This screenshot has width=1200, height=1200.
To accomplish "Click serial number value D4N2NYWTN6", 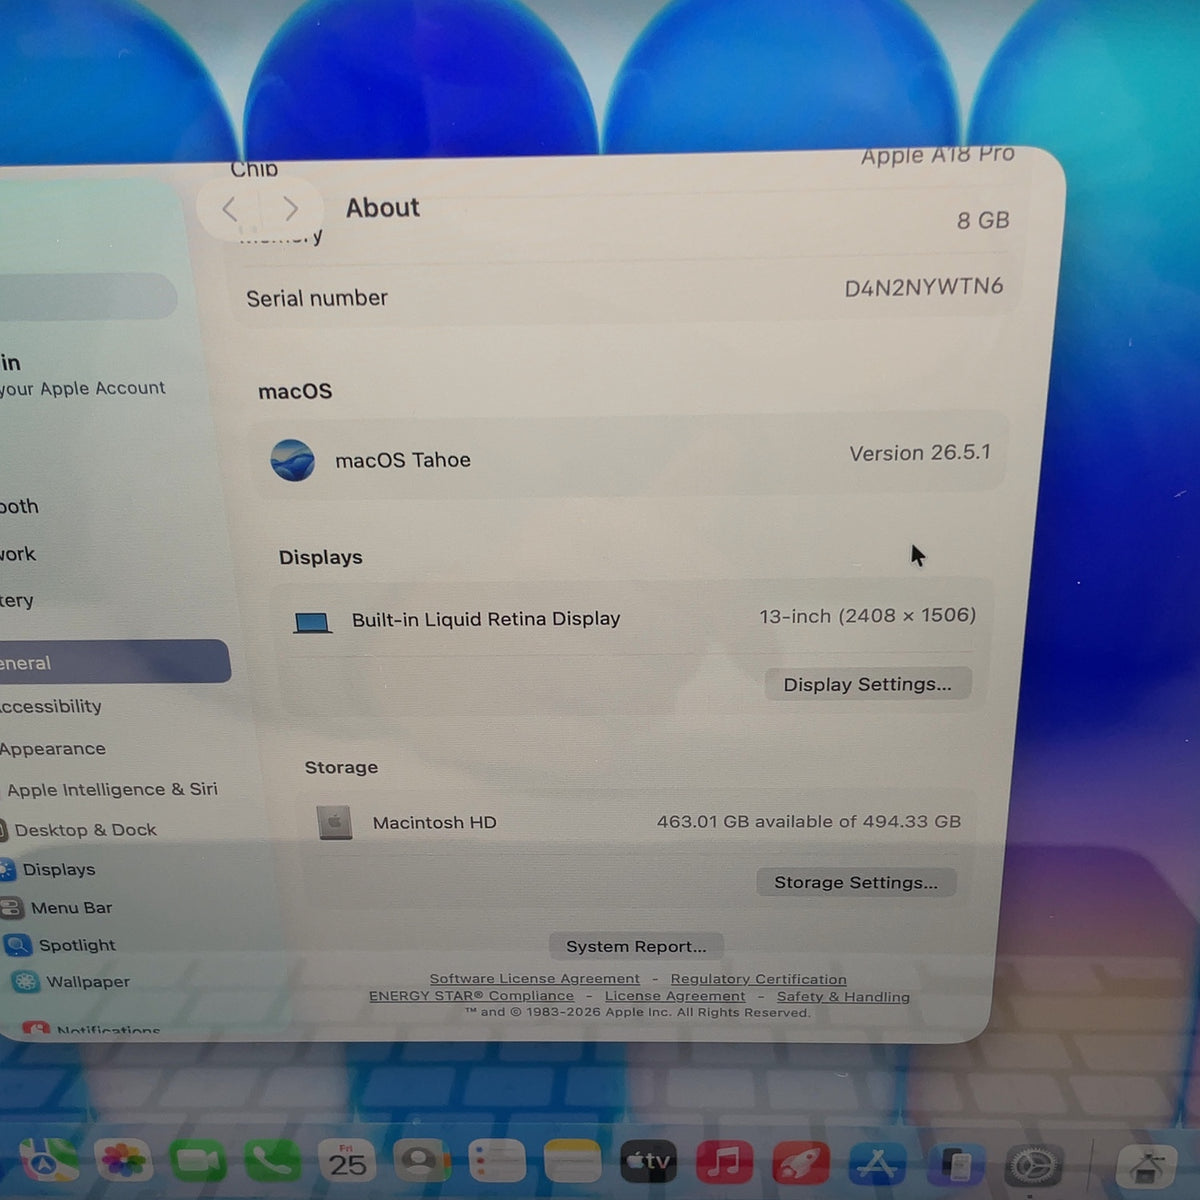I will click(x=924, y=287).
